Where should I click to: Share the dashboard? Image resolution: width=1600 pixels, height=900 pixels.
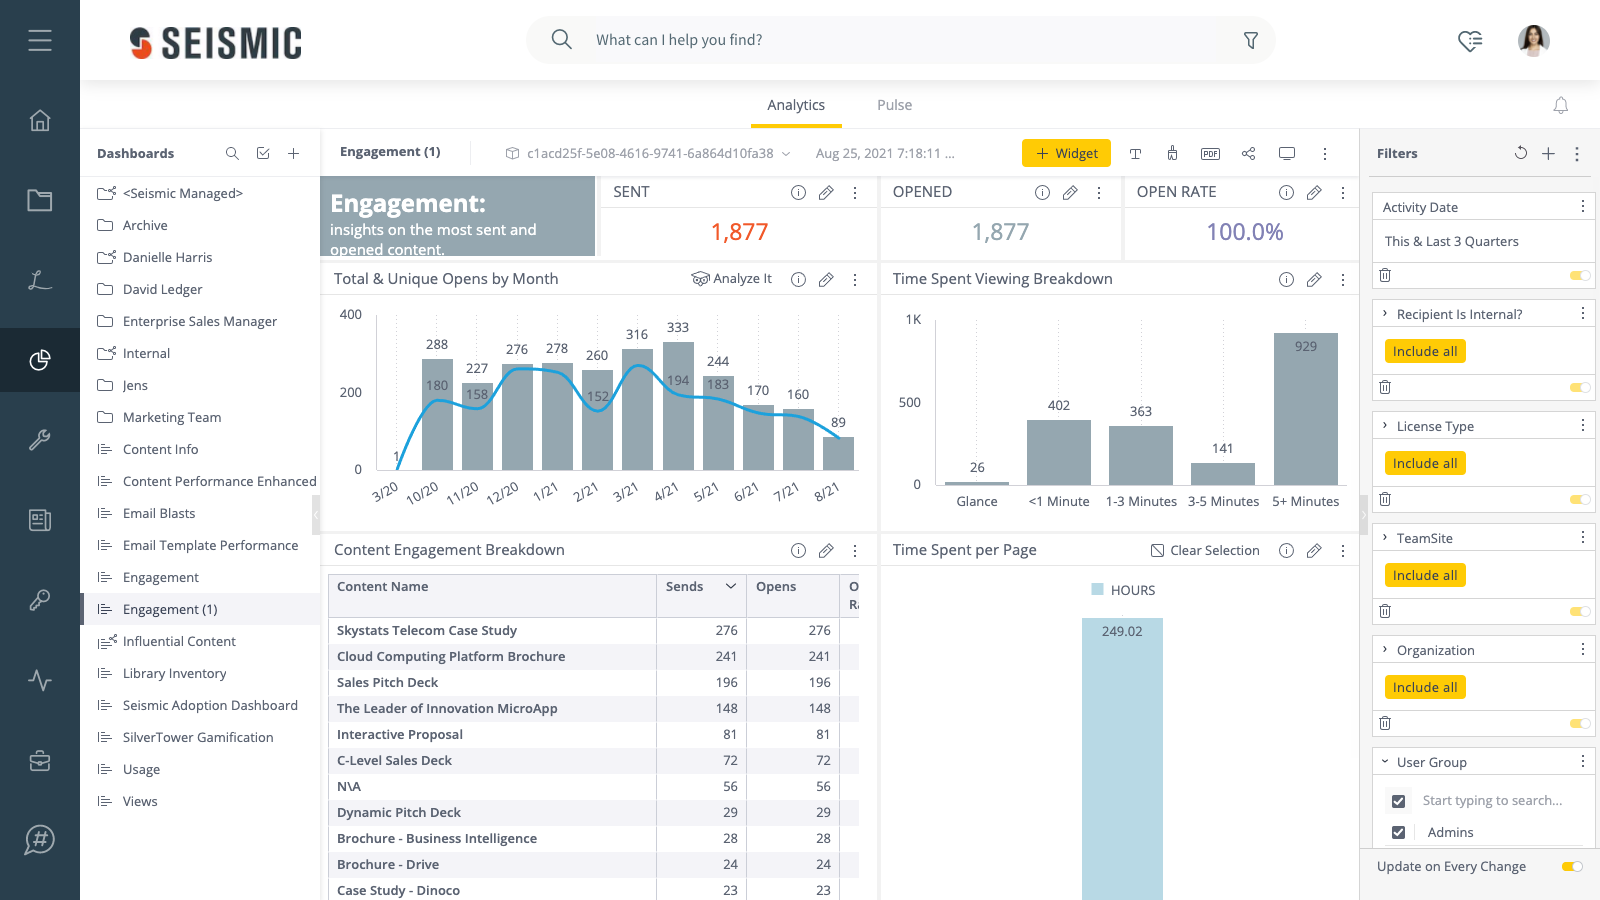click(x=1248, y=153)
